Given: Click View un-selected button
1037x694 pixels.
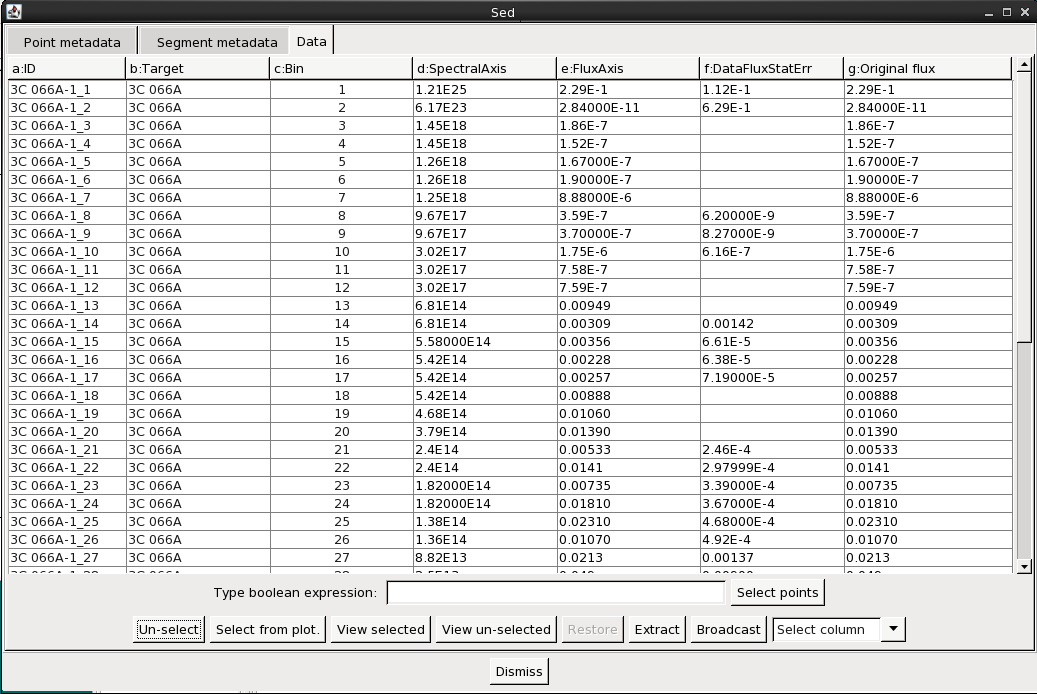Looking at the screenshot, I should click(496, 629).
